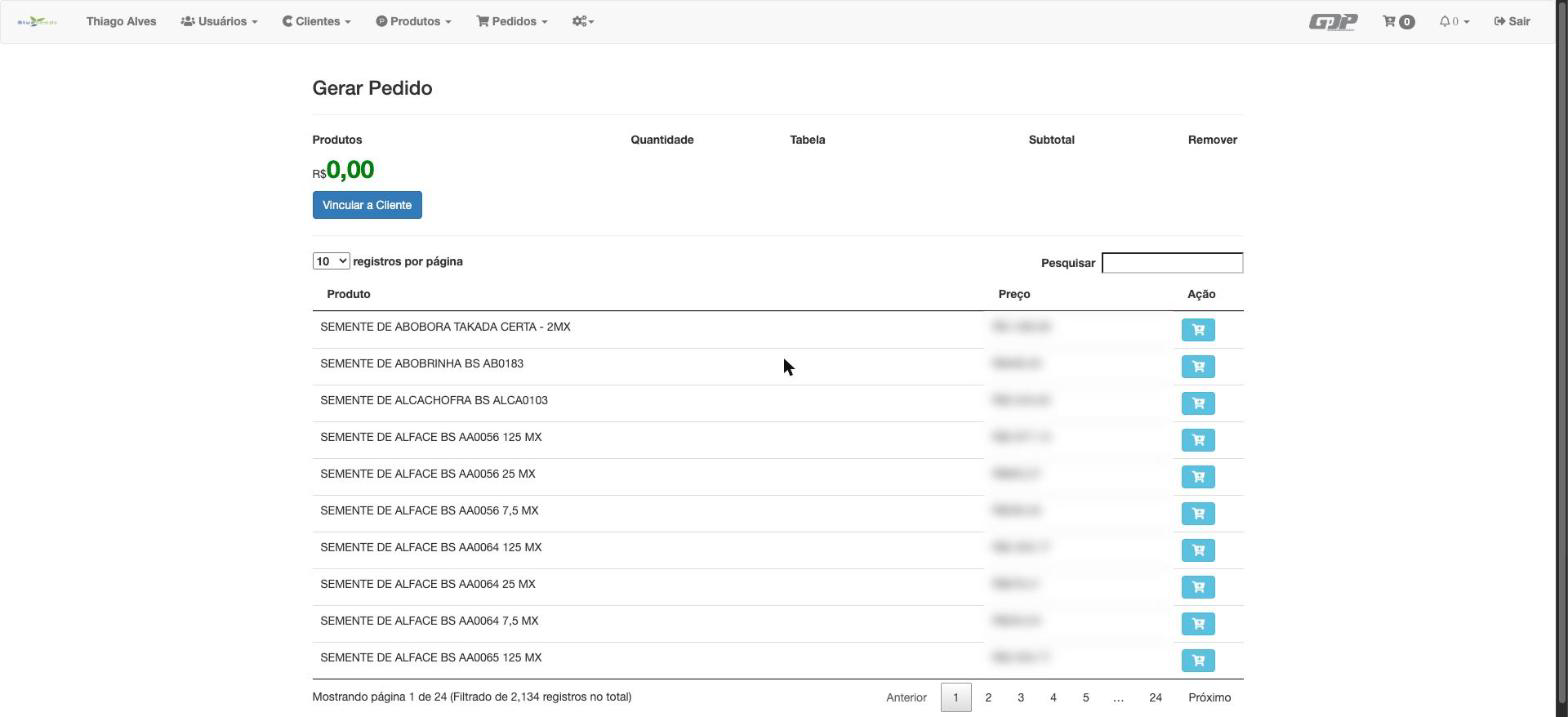
Task: Sort table by Preço column header
Action: click(x=1014, y=294)
